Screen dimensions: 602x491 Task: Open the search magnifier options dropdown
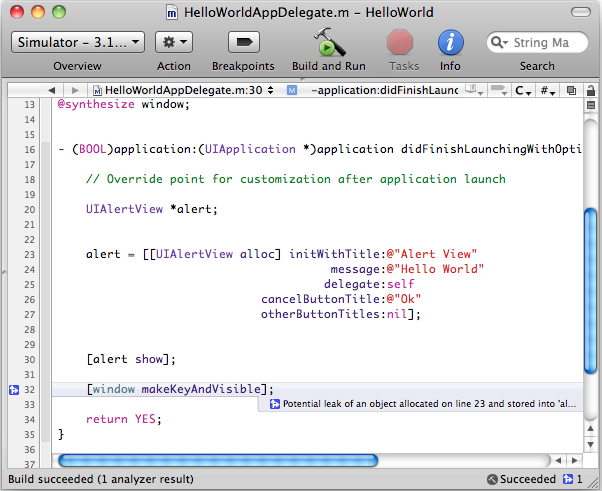pos(499,42)
